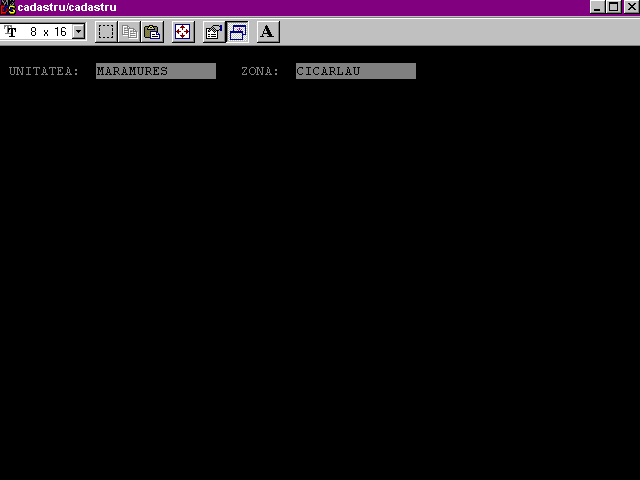Click the ZONA label text
The width and height of the screenshot is (640, 480).
(260, 71)
